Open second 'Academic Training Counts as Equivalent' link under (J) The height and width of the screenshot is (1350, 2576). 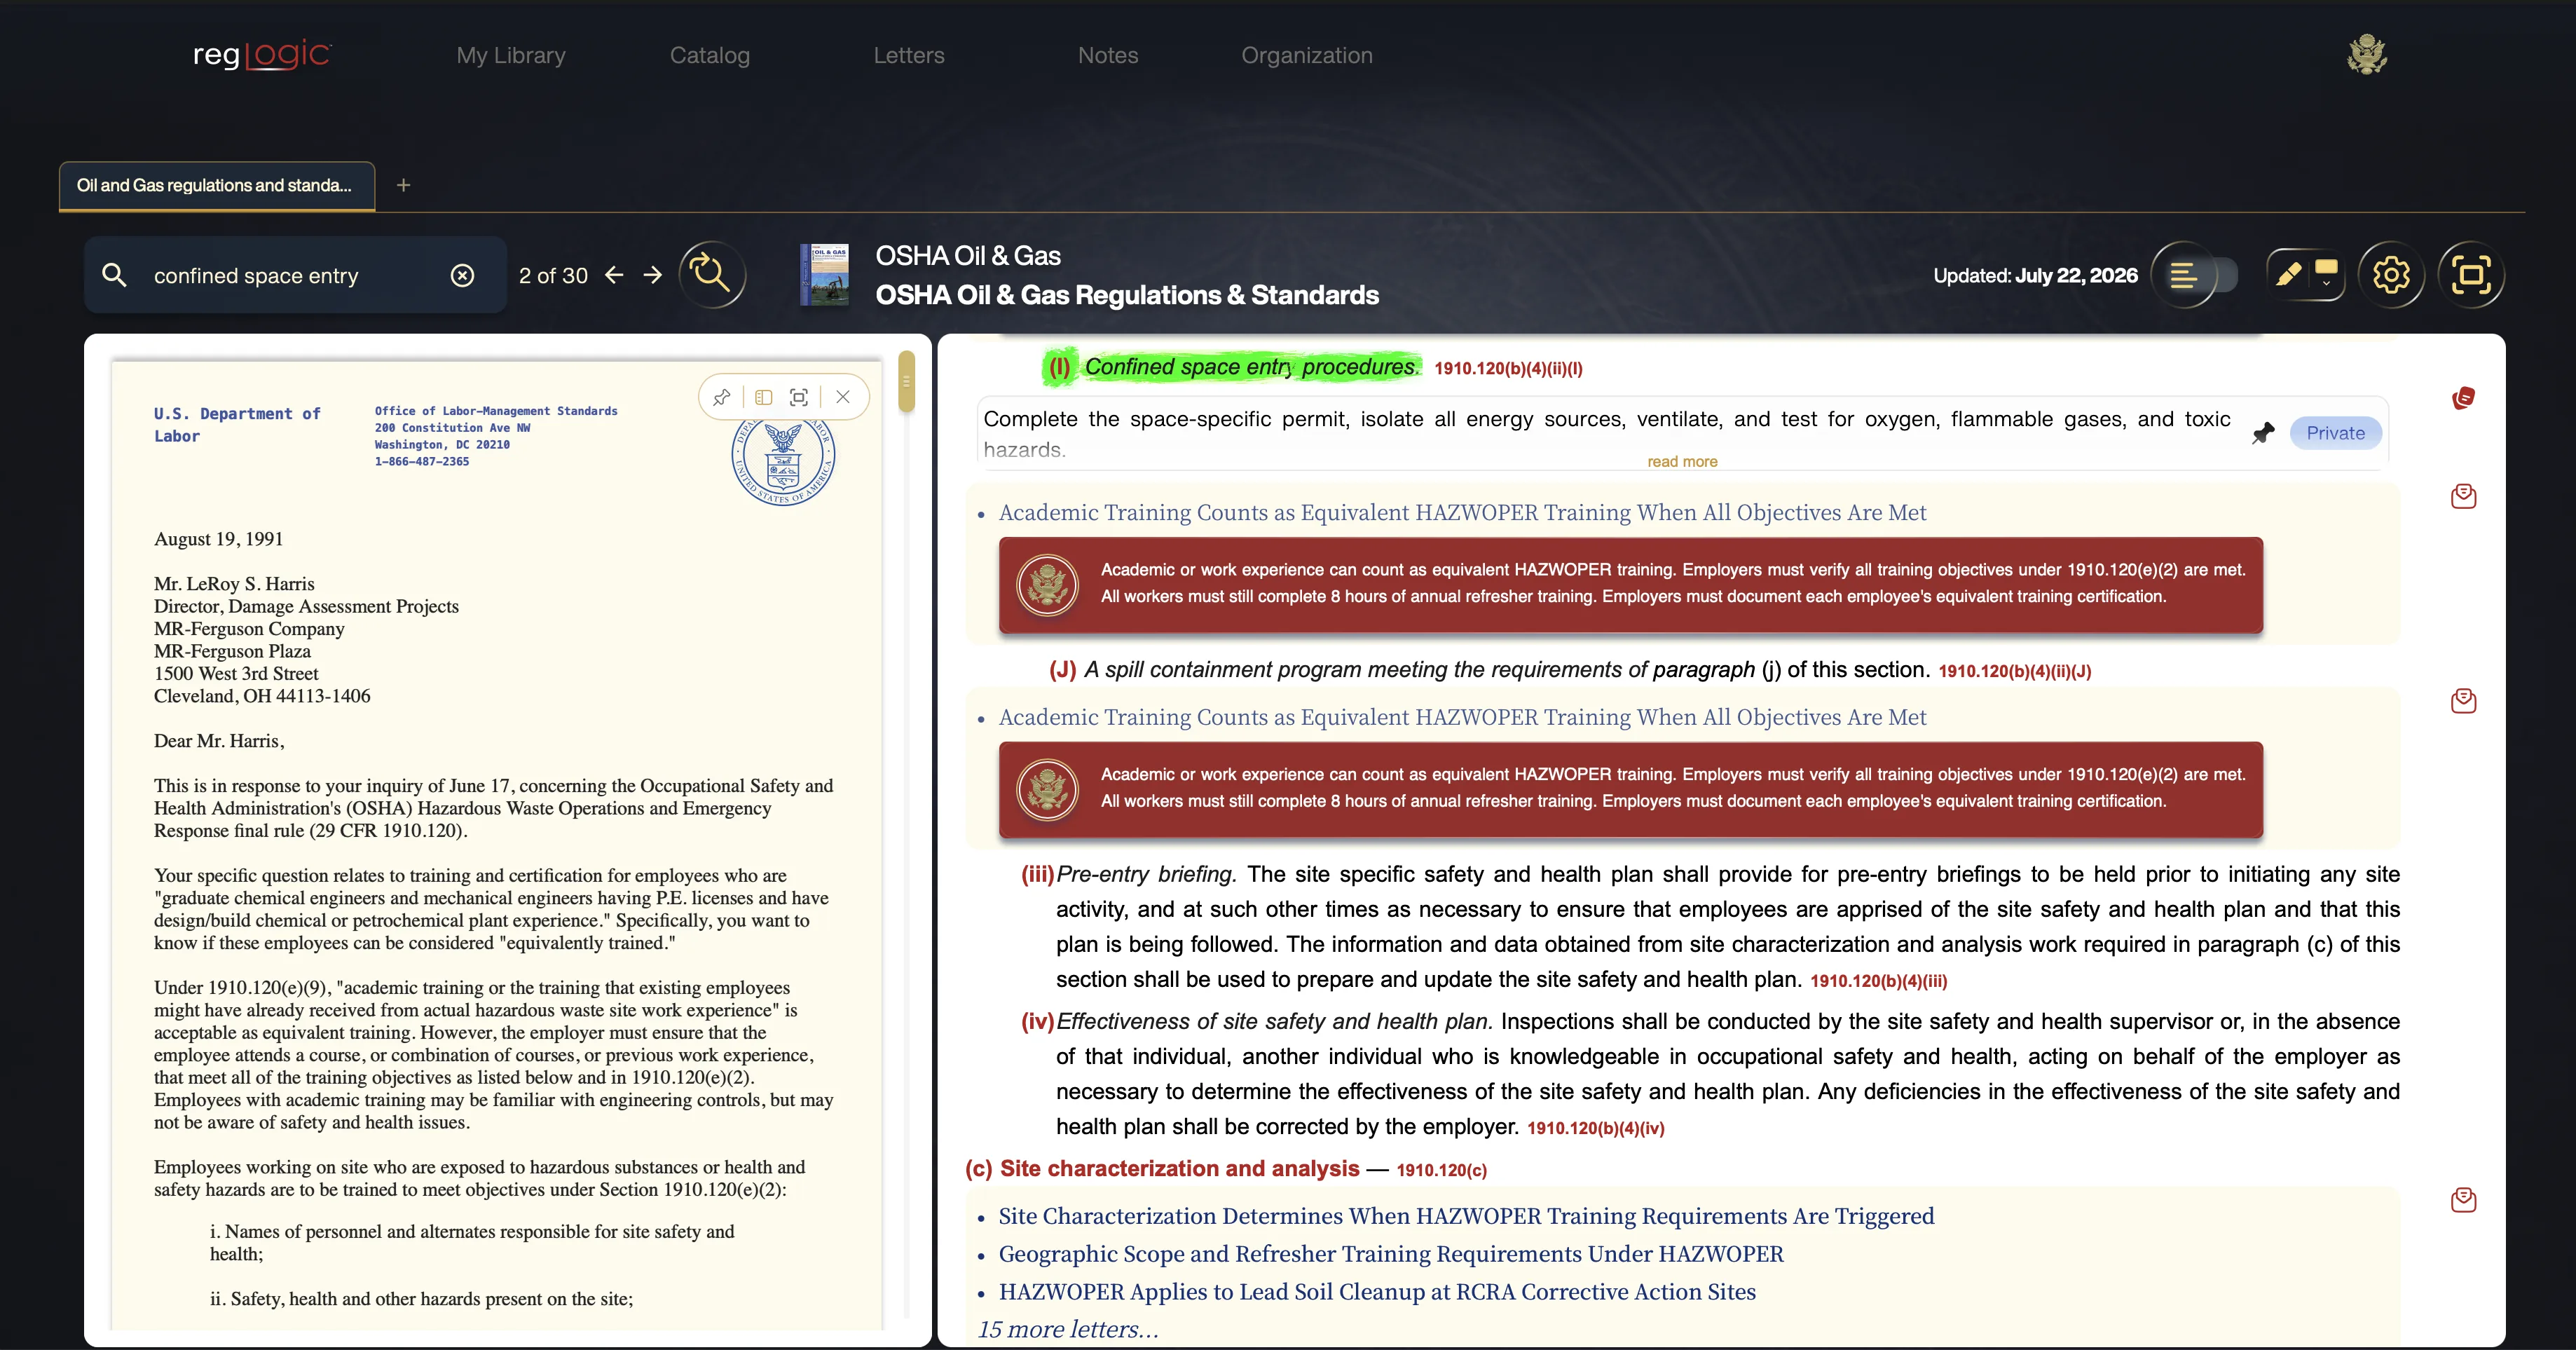point(1462,718)
